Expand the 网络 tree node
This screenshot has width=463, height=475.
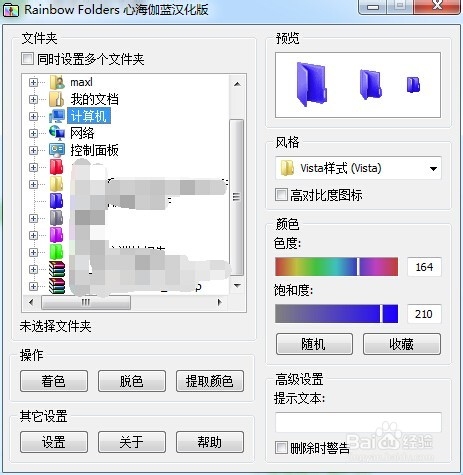coord(33,133)
